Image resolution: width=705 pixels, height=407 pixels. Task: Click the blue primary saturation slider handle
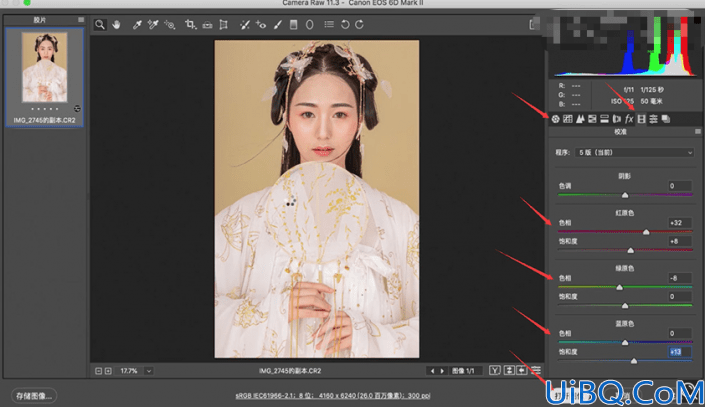pos(634,361)
